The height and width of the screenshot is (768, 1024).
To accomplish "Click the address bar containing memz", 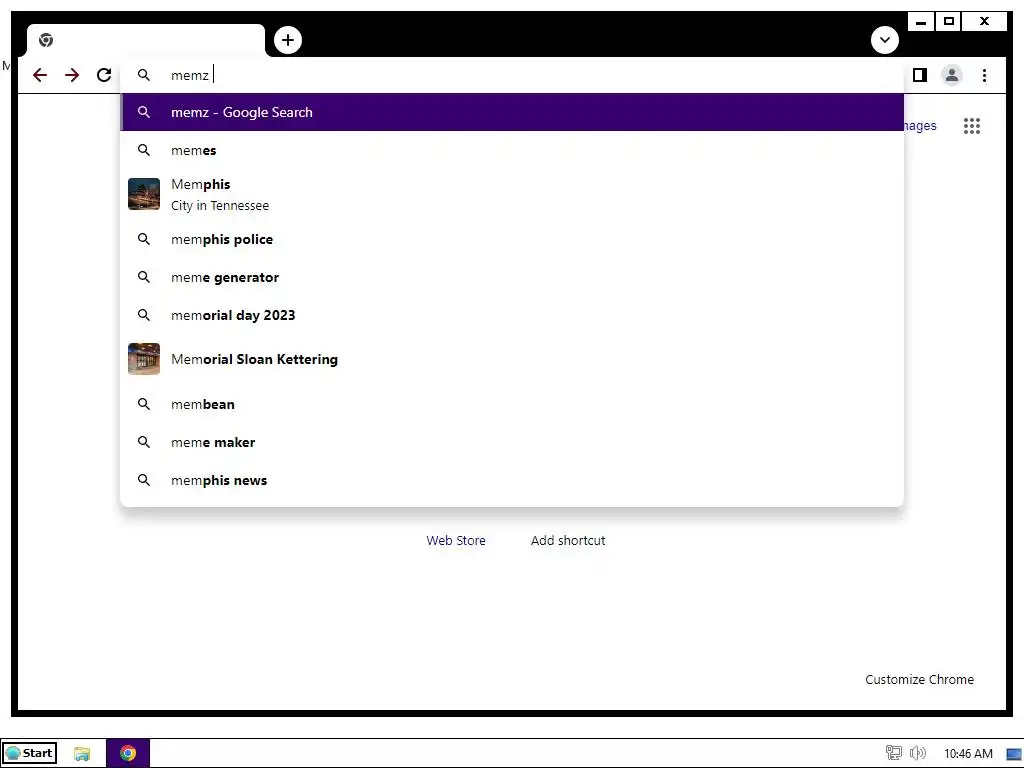I will coord(512,75).
